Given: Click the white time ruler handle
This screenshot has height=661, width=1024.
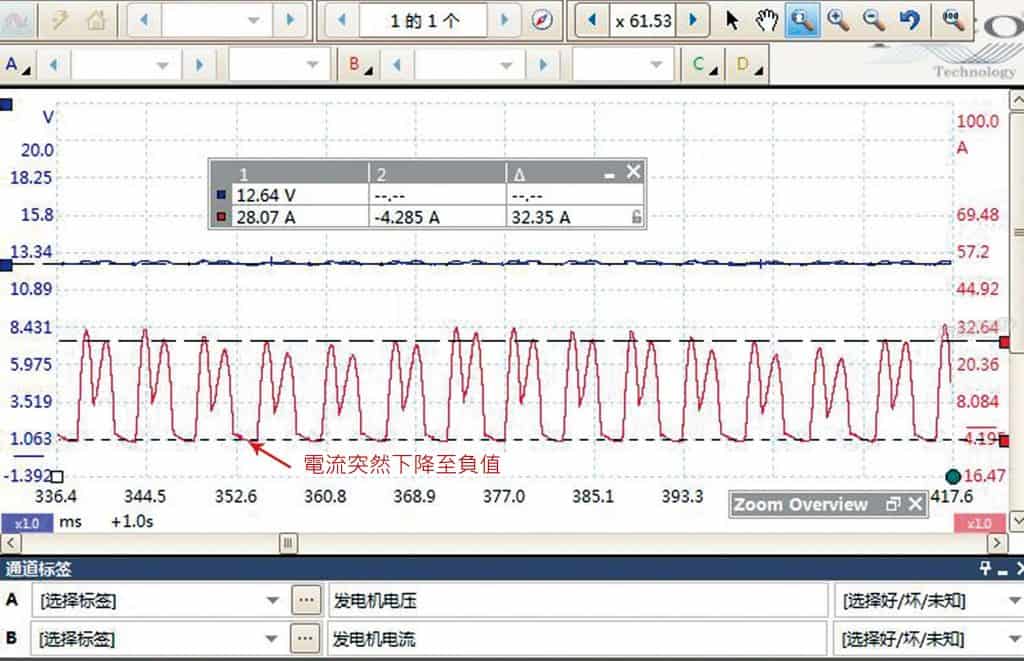Looking at the screenshot, I should [57, 476].
